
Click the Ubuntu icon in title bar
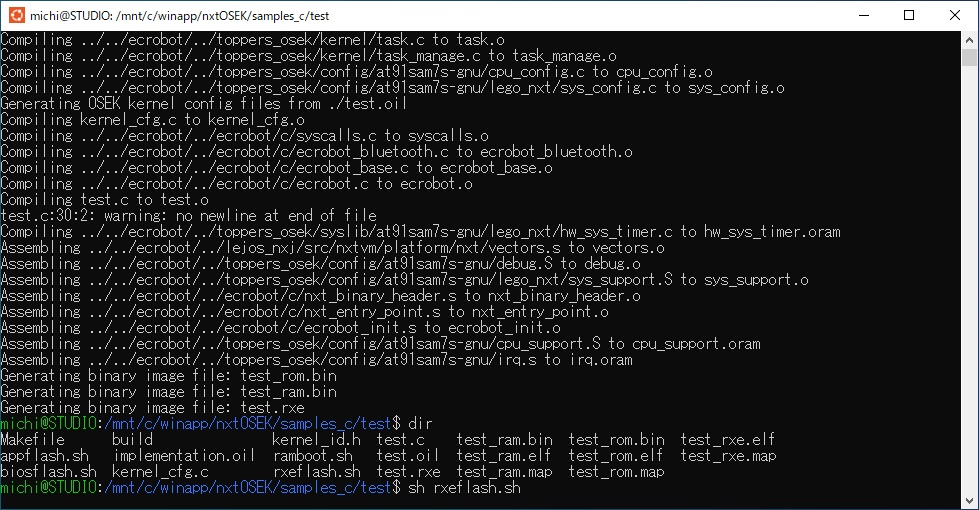[17, 15]
